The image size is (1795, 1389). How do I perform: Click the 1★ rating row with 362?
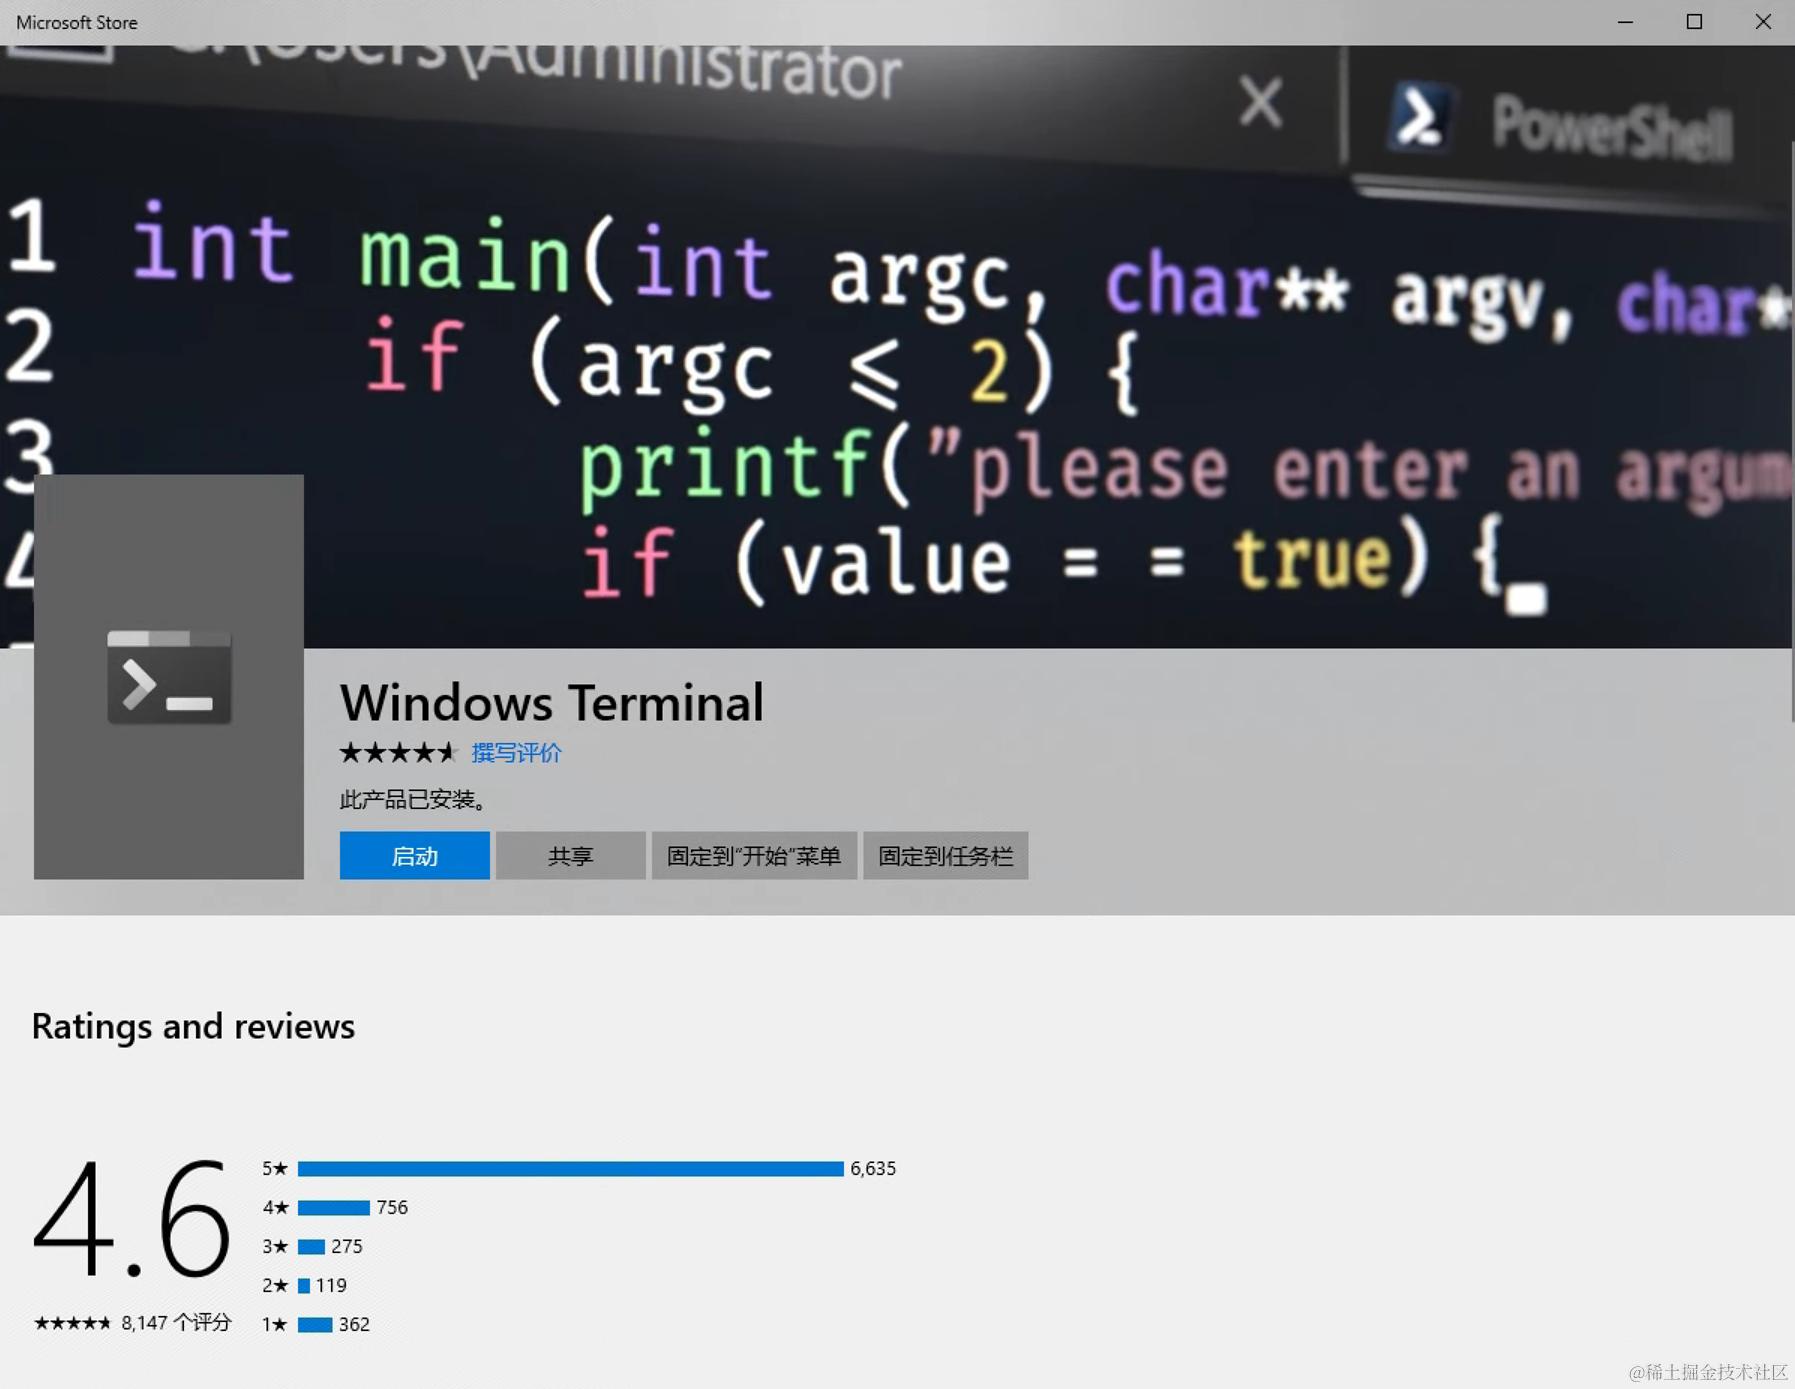(316, 1324)
